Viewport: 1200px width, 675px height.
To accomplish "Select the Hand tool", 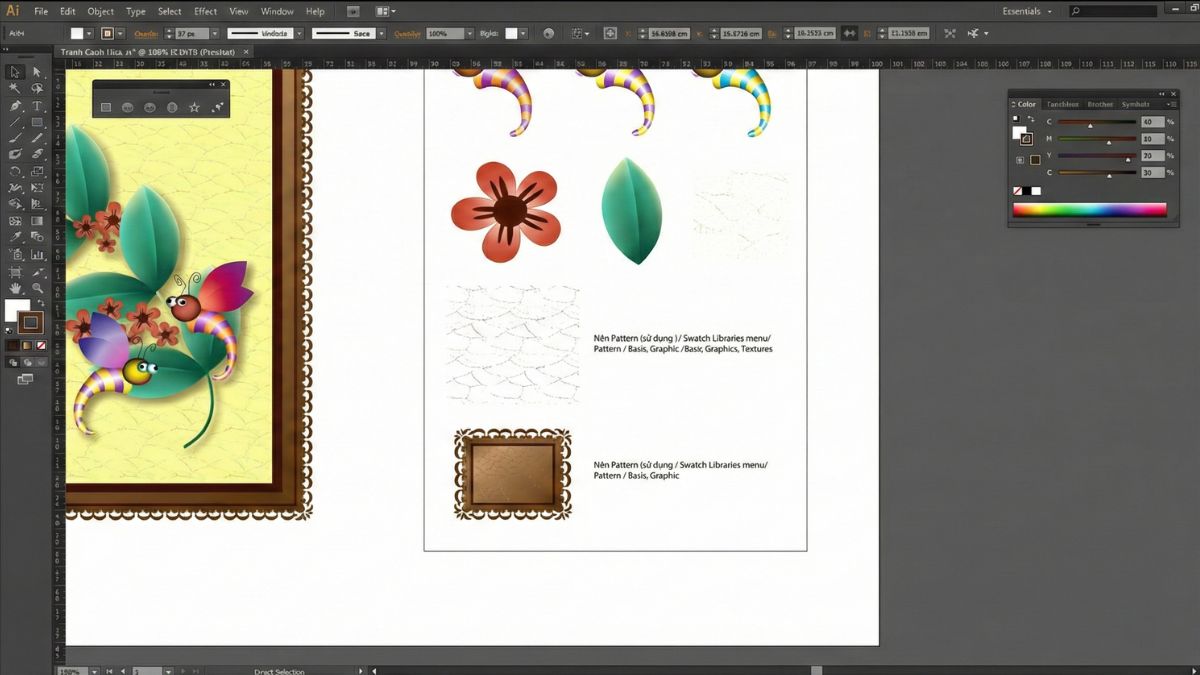I will click(x=15, y=288).
